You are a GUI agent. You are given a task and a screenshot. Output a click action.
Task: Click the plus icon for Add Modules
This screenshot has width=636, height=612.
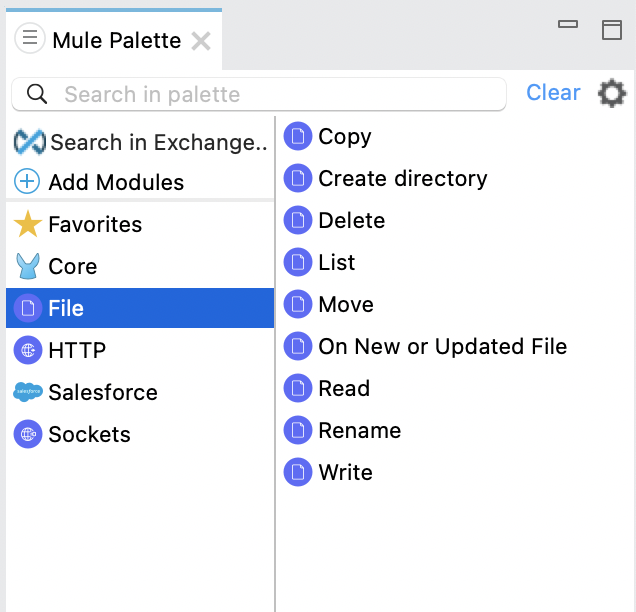pyautogui.click(x=27, y=181)
